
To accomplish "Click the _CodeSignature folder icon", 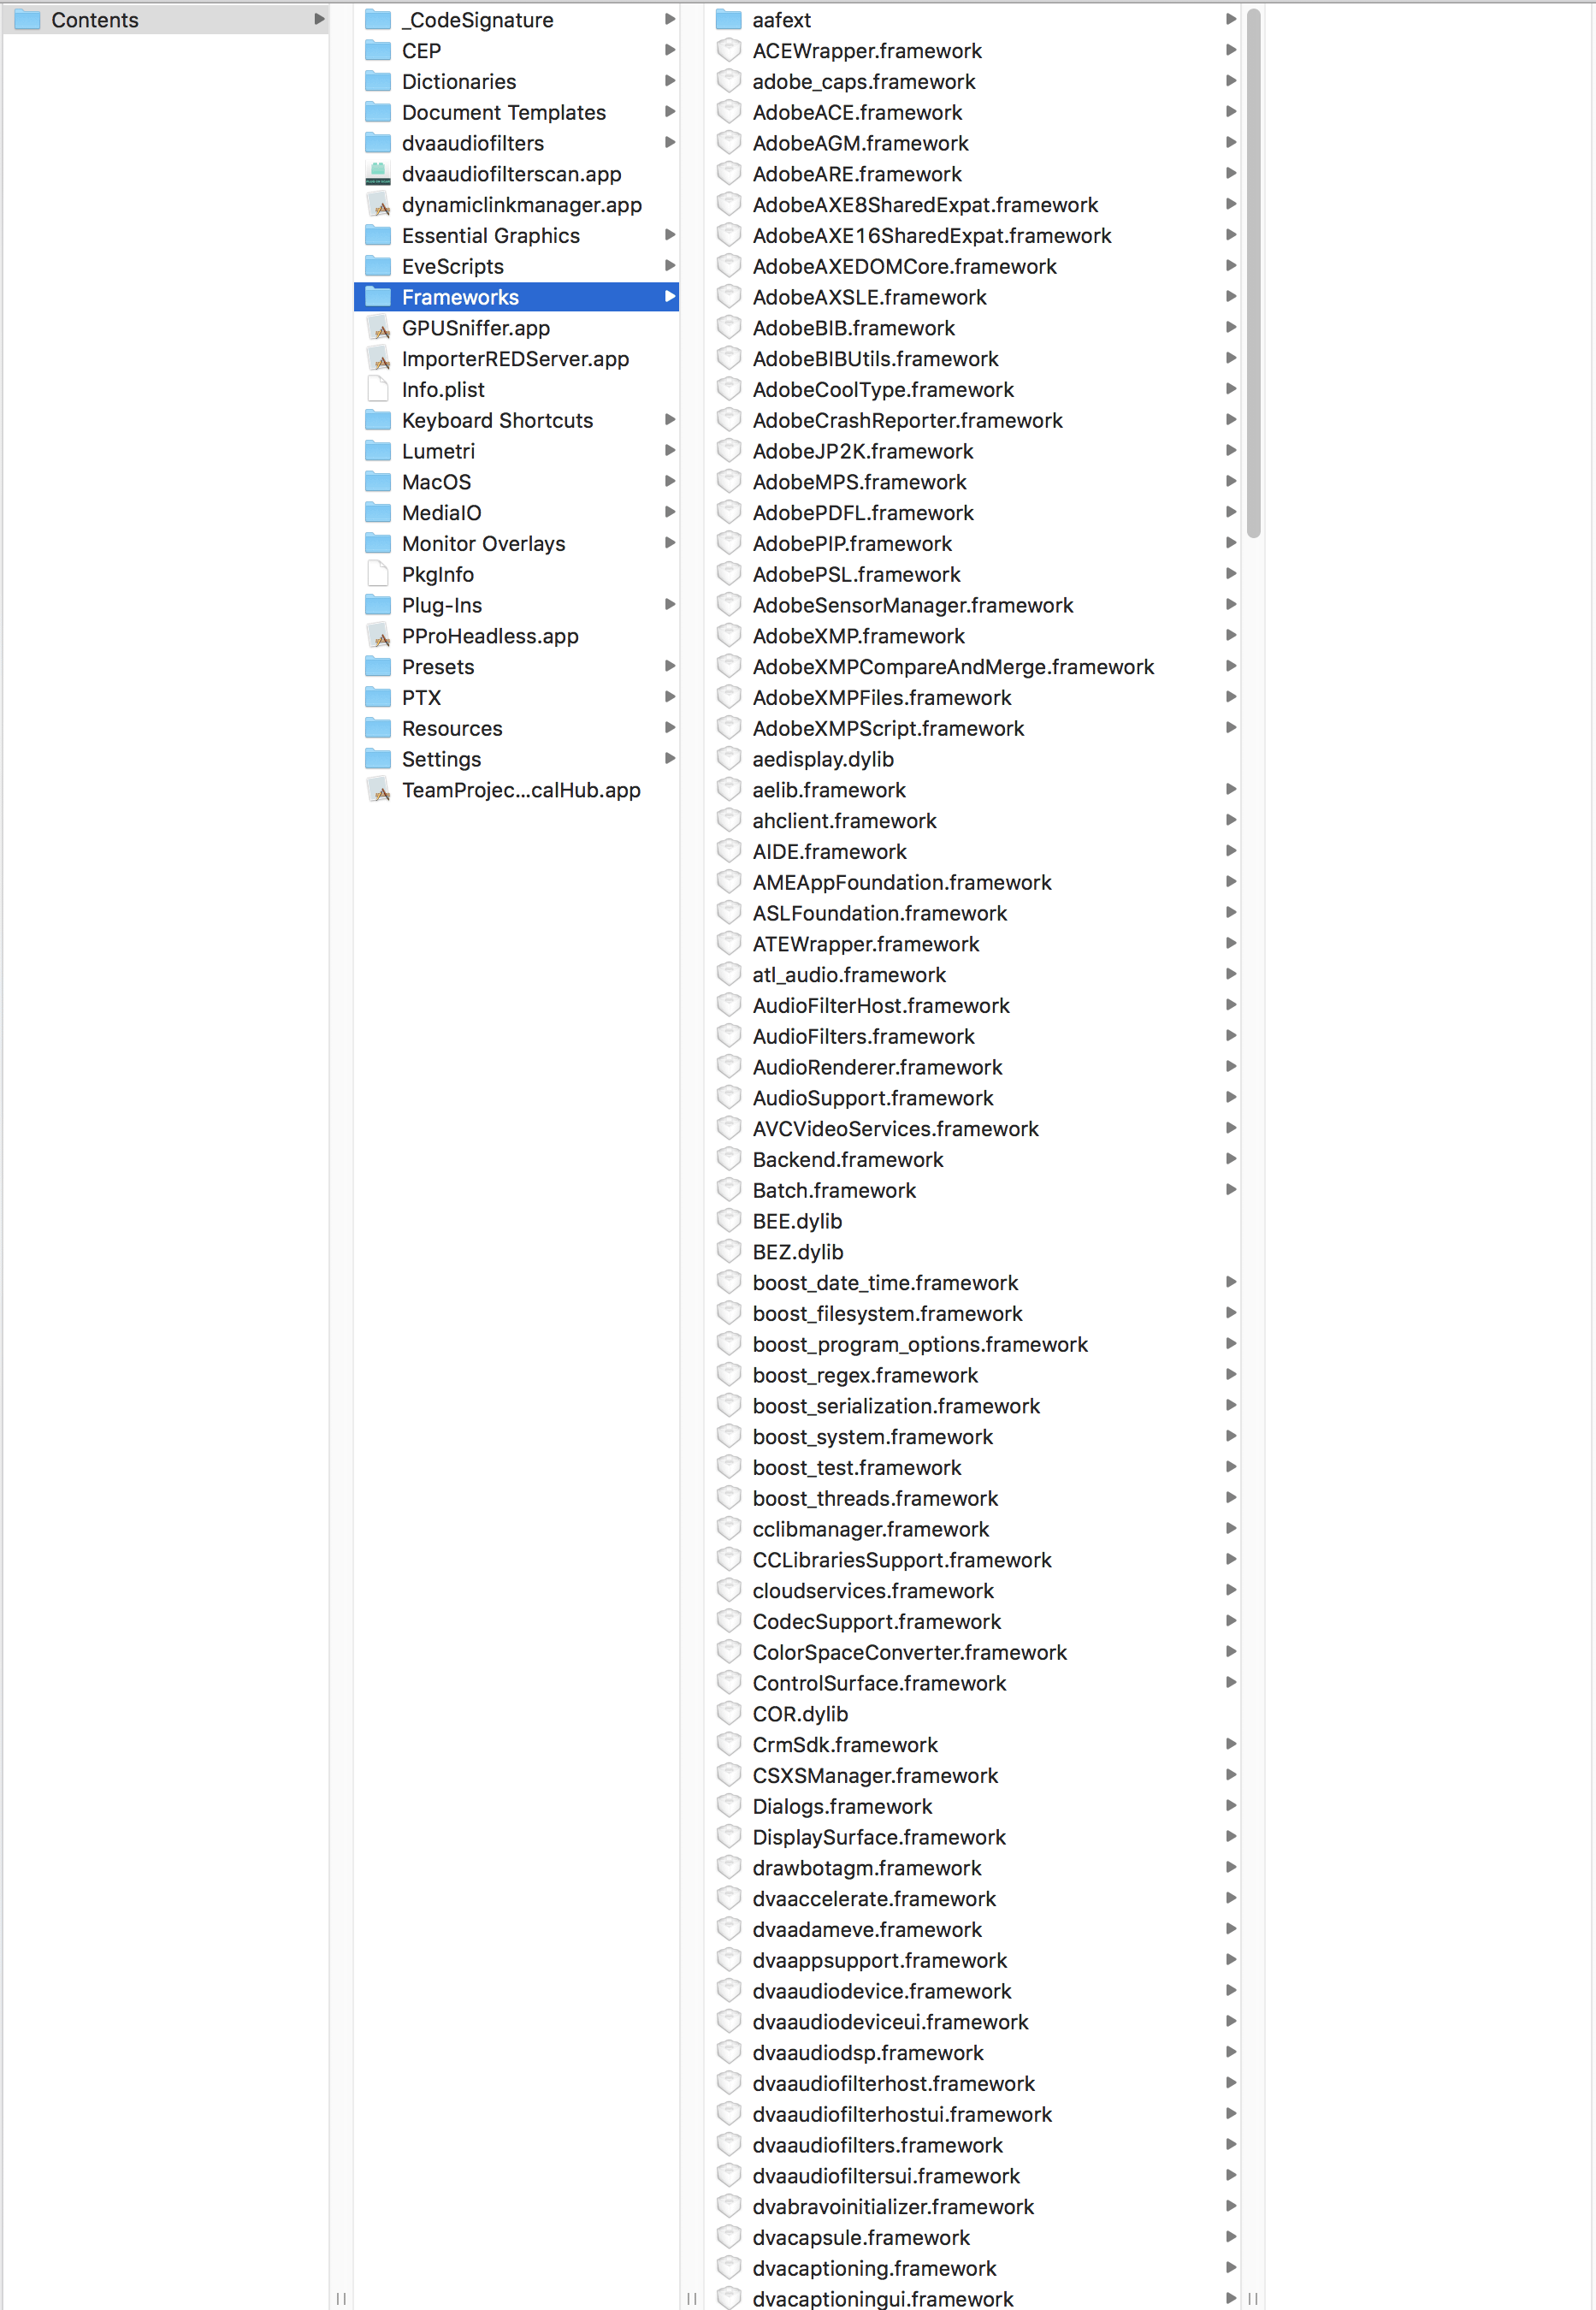I will tap(378, 19).
